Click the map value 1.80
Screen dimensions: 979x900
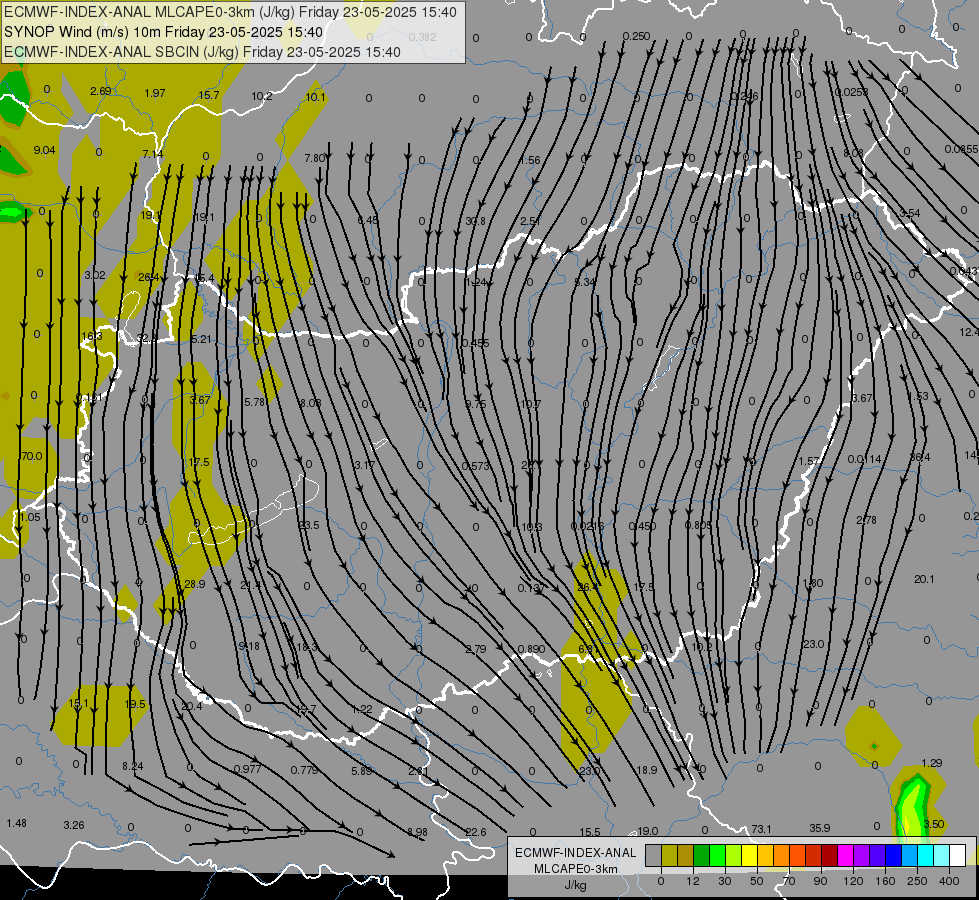812,583
